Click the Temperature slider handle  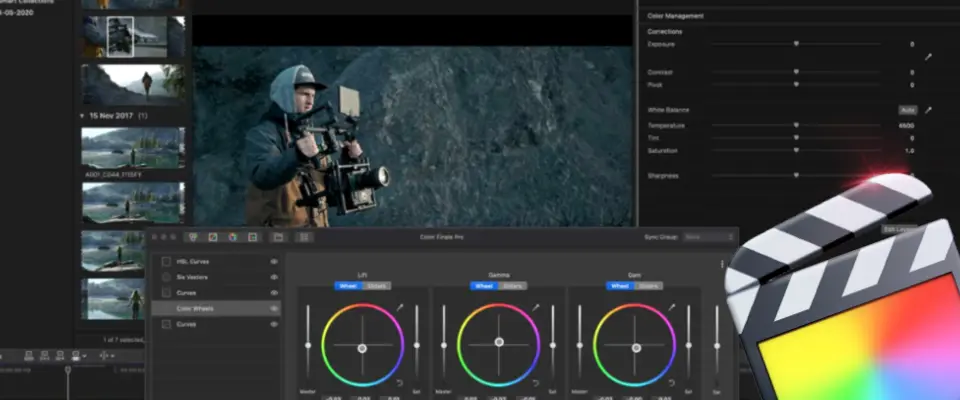pyautogui.click(x=796, y=125)
